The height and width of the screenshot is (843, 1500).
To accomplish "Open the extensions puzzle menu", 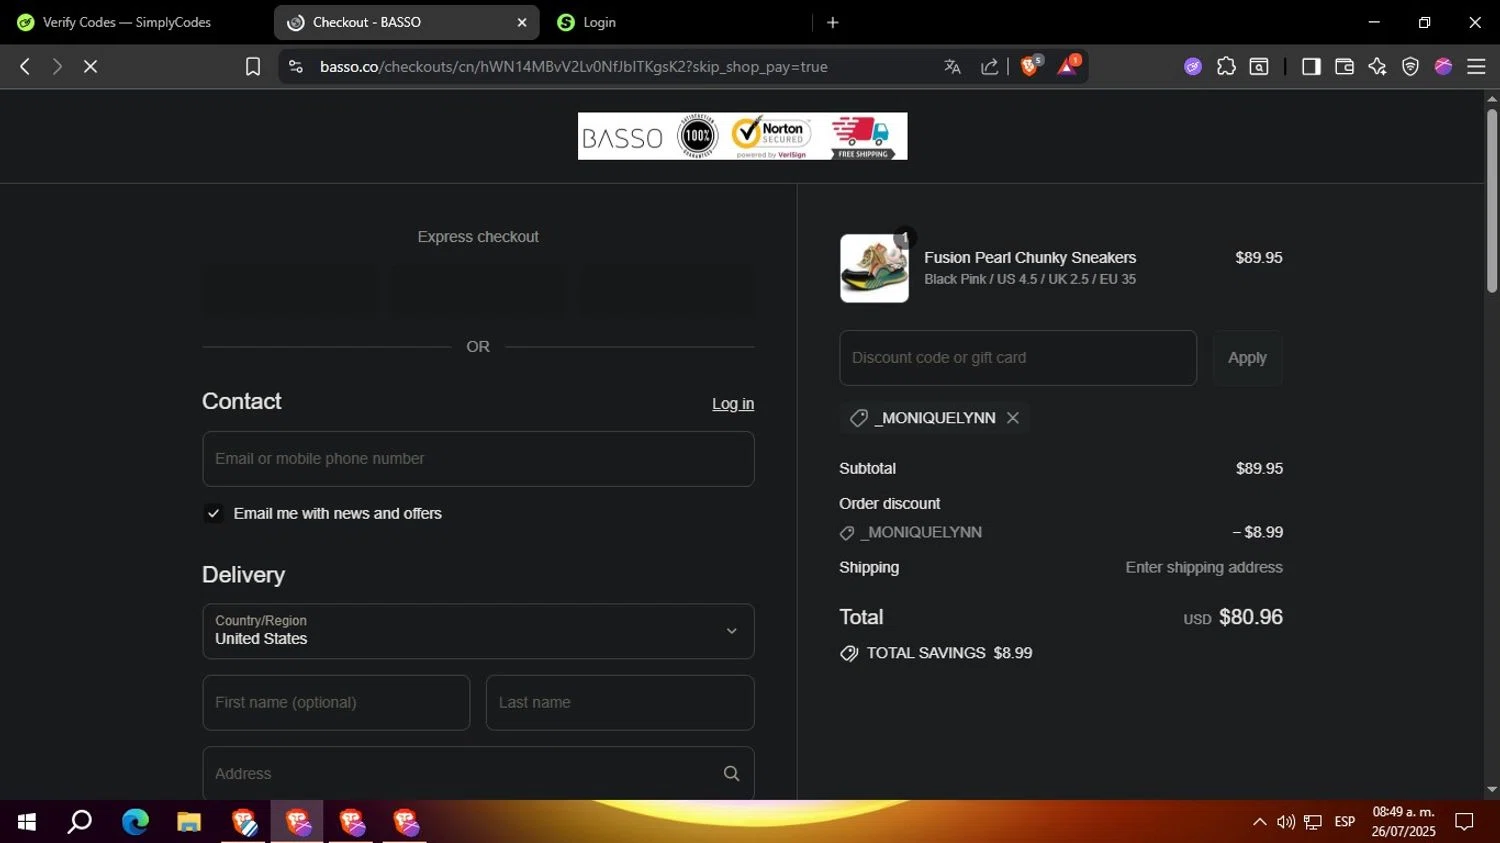I will [x=1226, y=66].
